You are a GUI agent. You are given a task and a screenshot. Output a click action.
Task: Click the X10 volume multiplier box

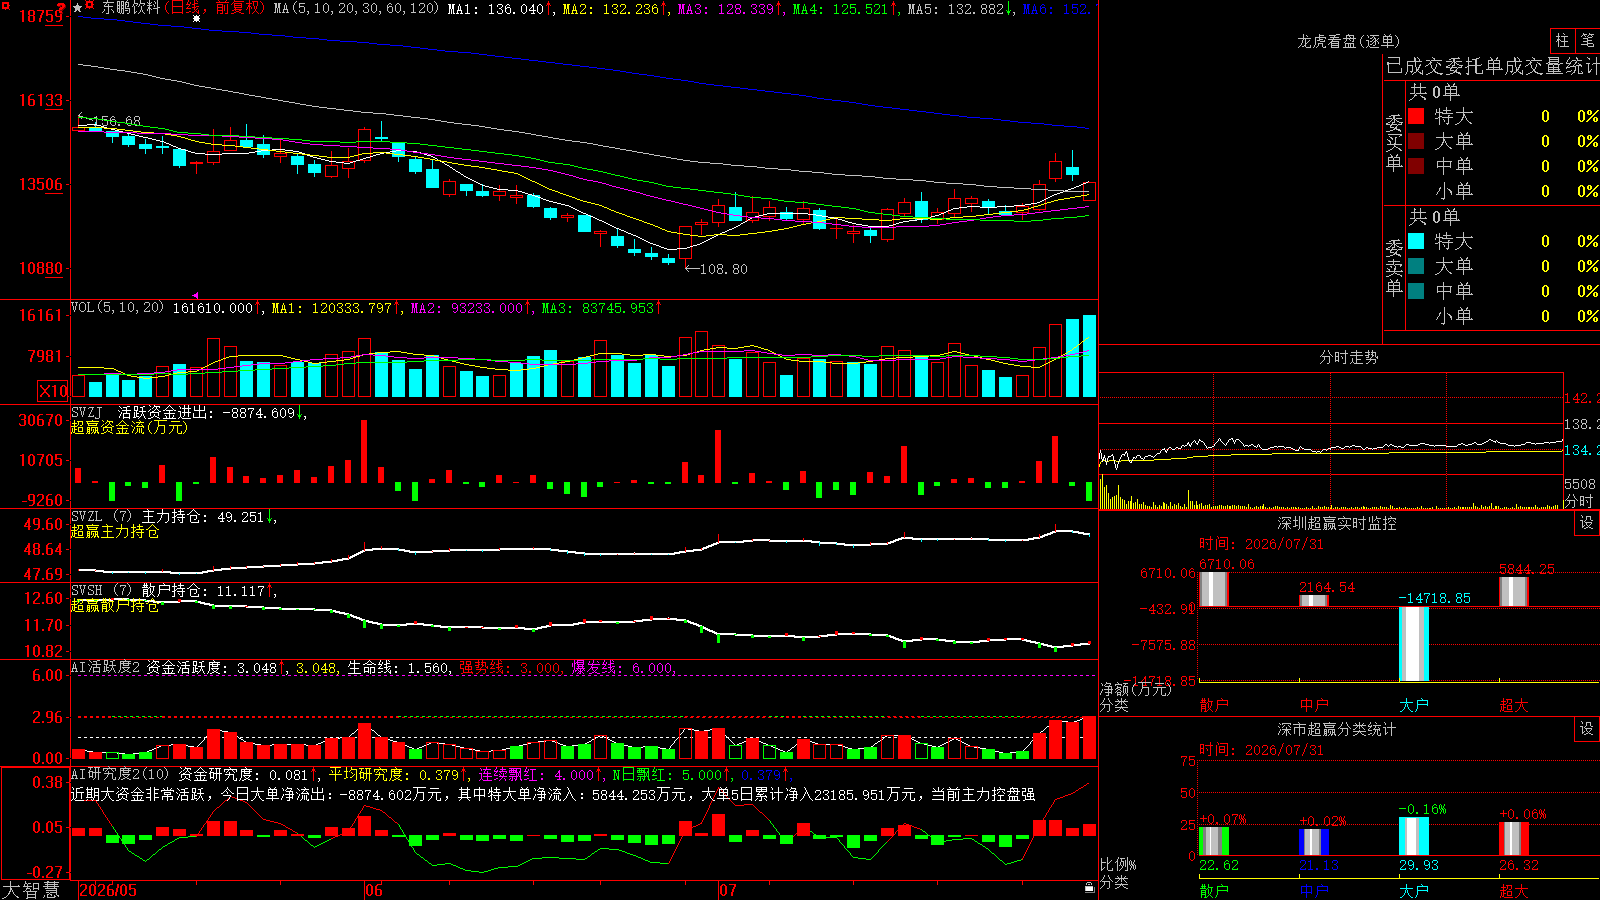53,391
